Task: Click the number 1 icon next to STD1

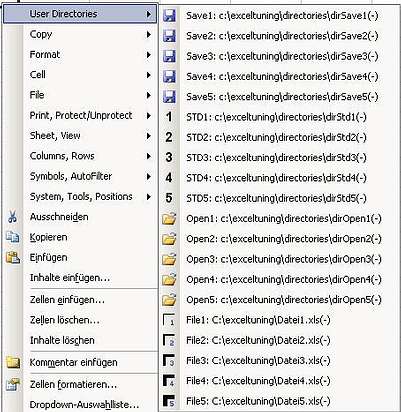Action: [x=169, y=117]
